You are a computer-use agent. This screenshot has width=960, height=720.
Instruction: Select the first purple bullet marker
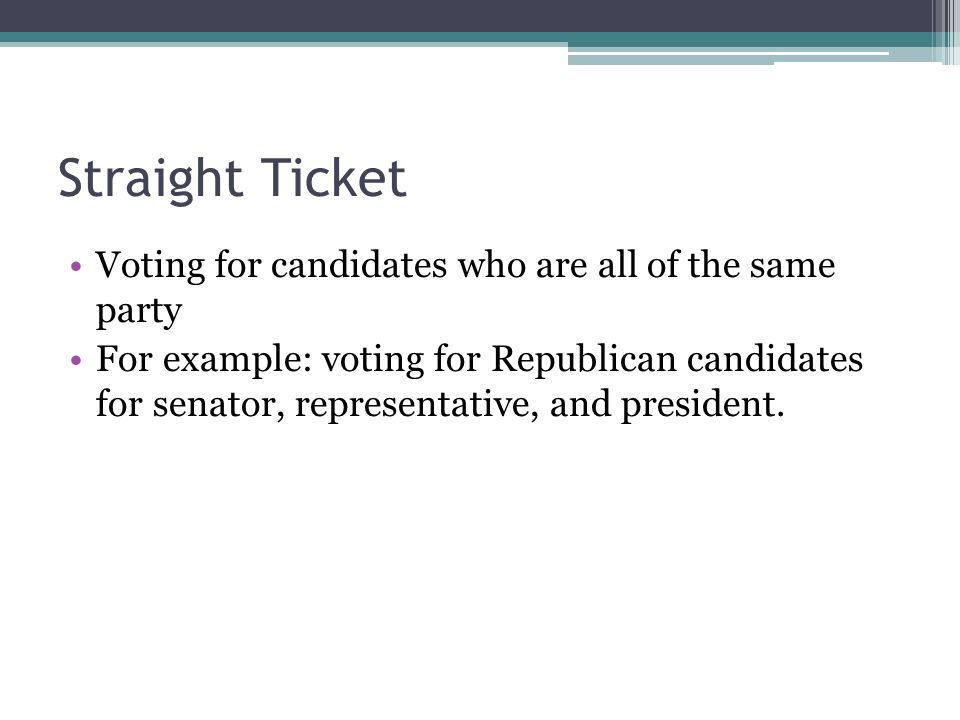76,266
